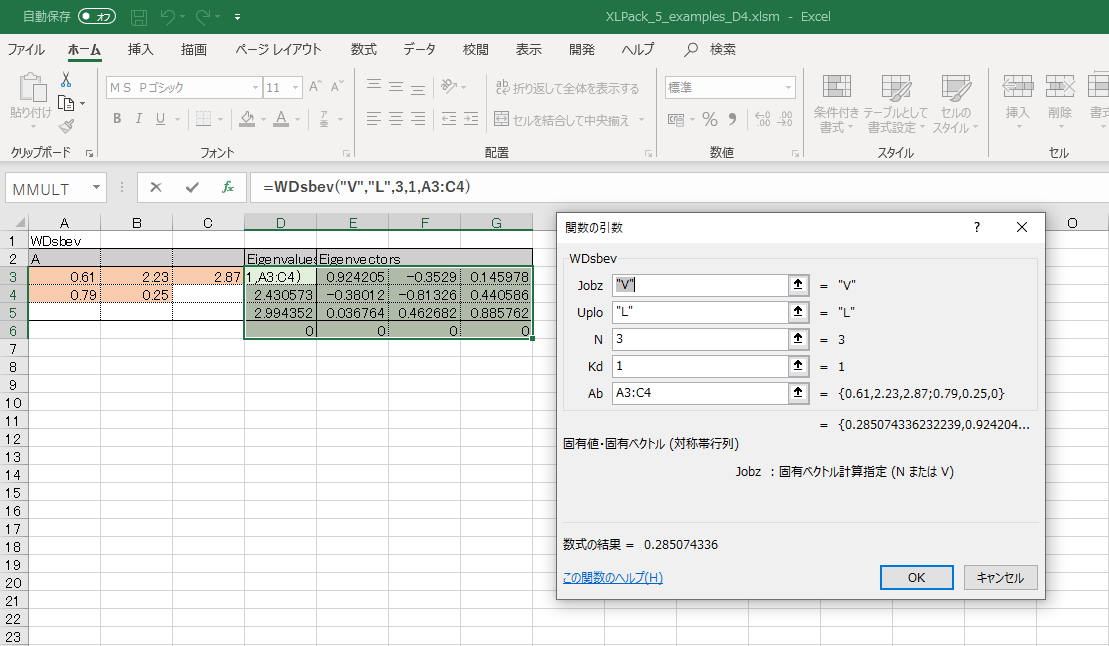Toggle the AutoSave switch
This screenshot has width=1109, height=646.
[x=97, y=17]
